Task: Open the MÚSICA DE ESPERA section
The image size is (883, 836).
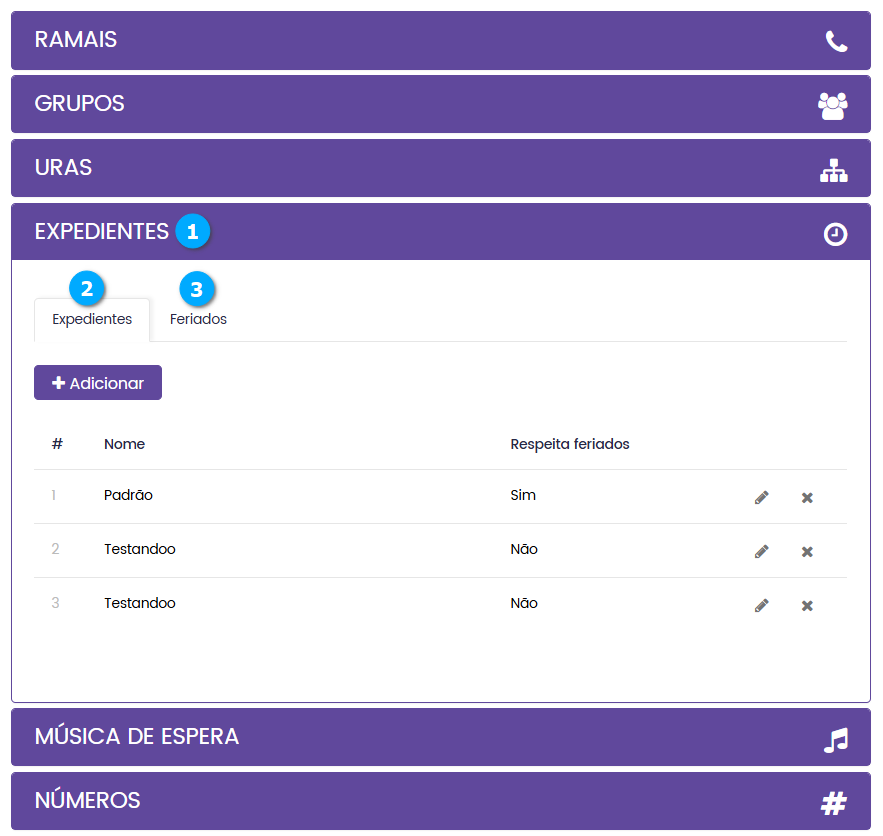Action: tap(137, 737)
